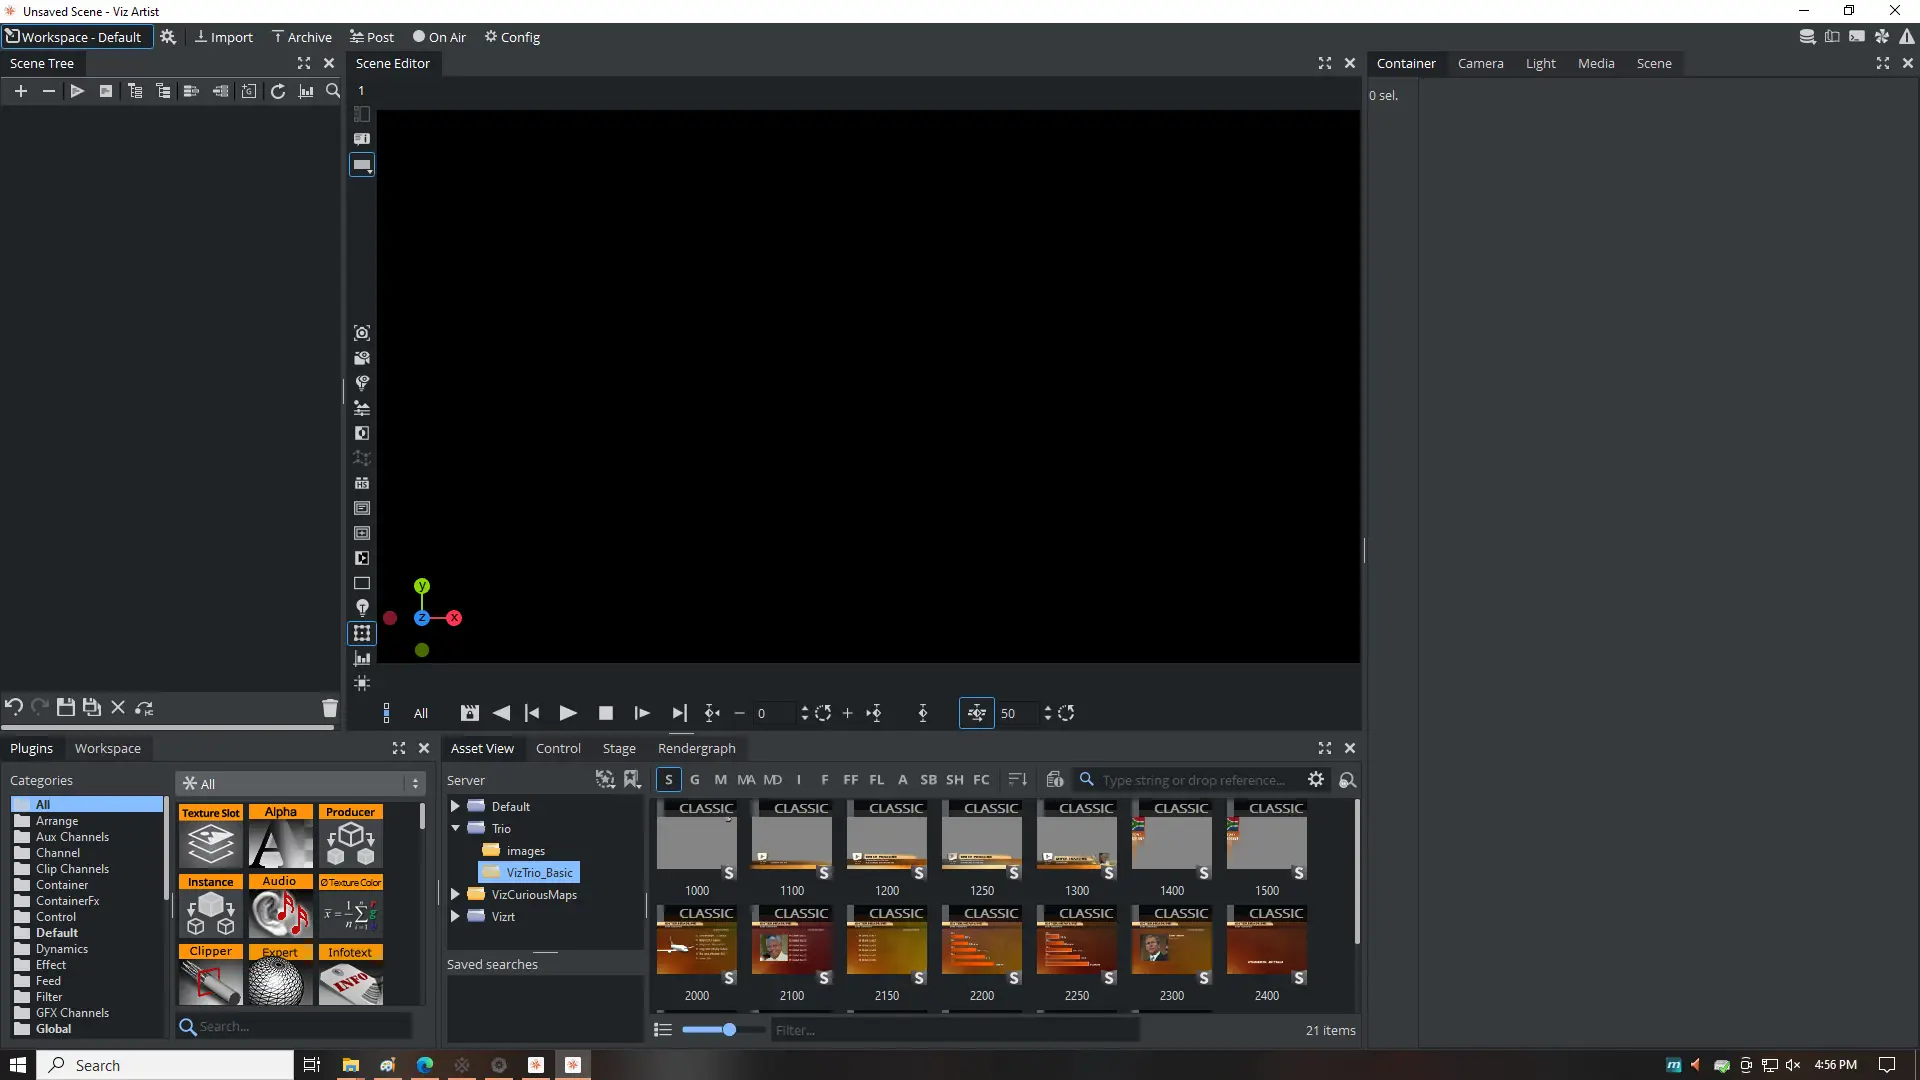Toggle the S scene filter in Asset View

click(668, 779)
